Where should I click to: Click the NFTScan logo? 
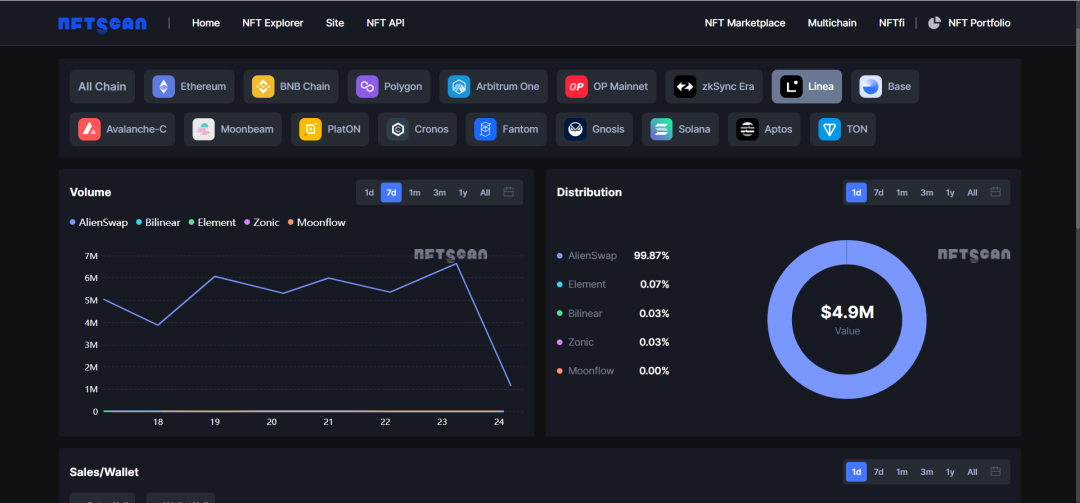pos(102,23)
